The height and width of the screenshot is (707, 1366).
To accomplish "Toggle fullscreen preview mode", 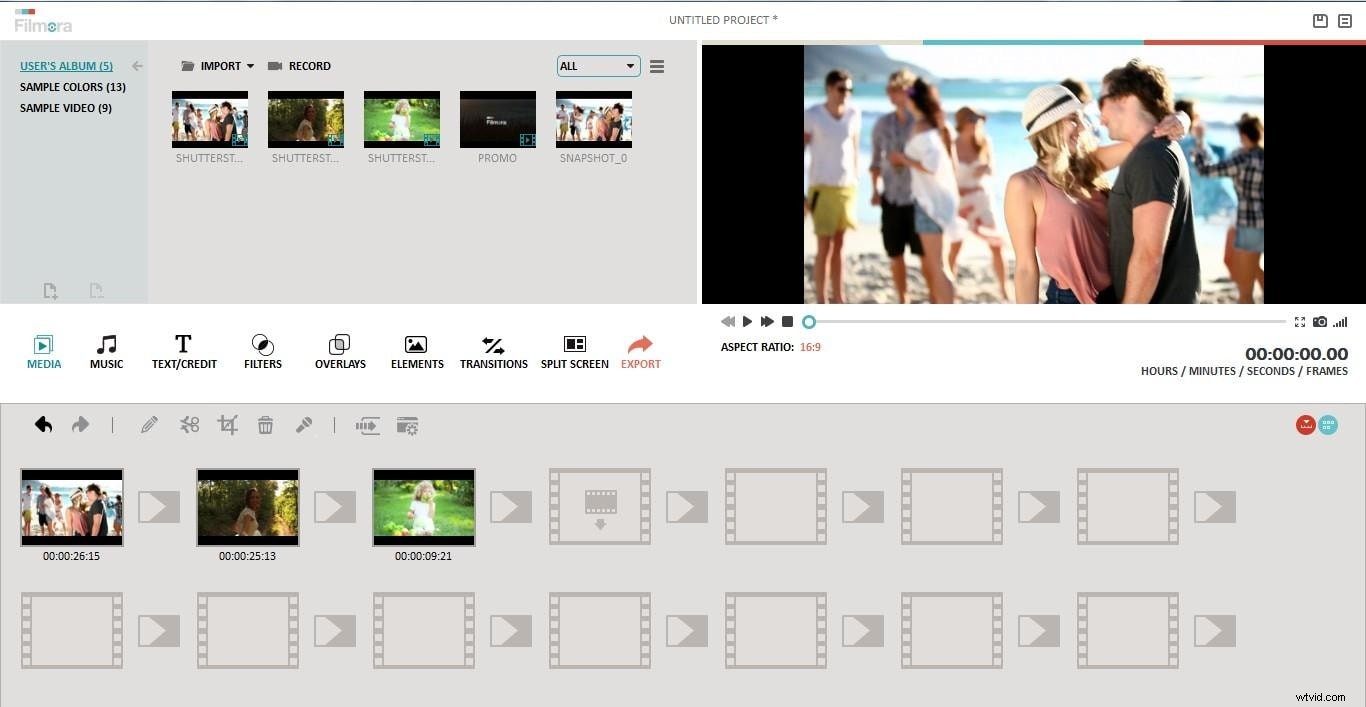I will pyautogui.click(x=1299, y=321).
